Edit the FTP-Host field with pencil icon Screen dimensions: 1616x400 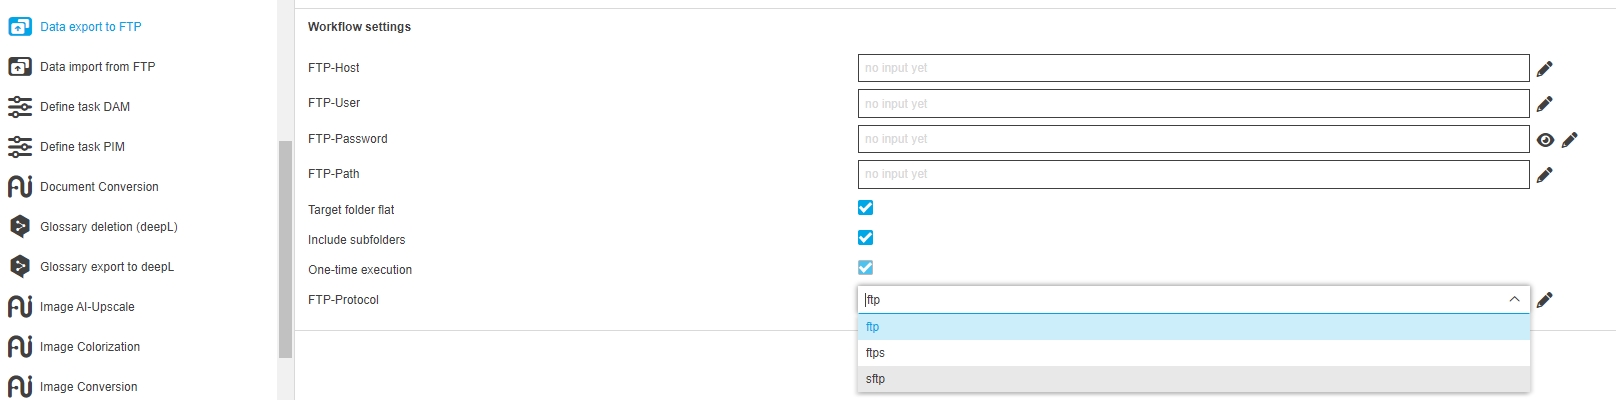tap(1544, 69)
